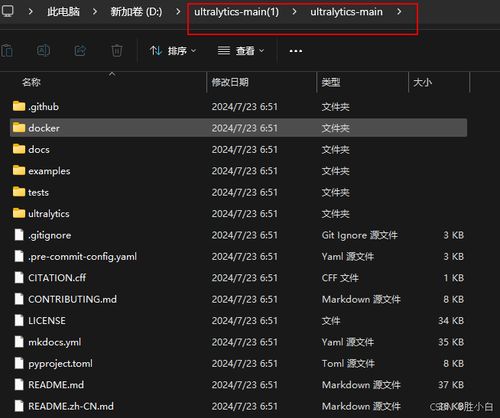Click the examples folder icon
This screenshot has width=500, height=418.
(19, 171)
